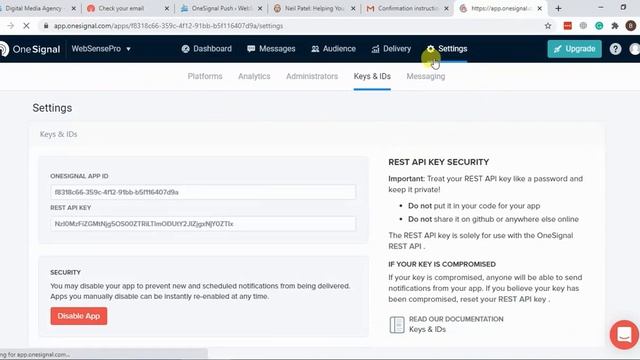The image size is (640, 360).
Task: Open the user profile avatar
Action: click(x=635, y=49)
